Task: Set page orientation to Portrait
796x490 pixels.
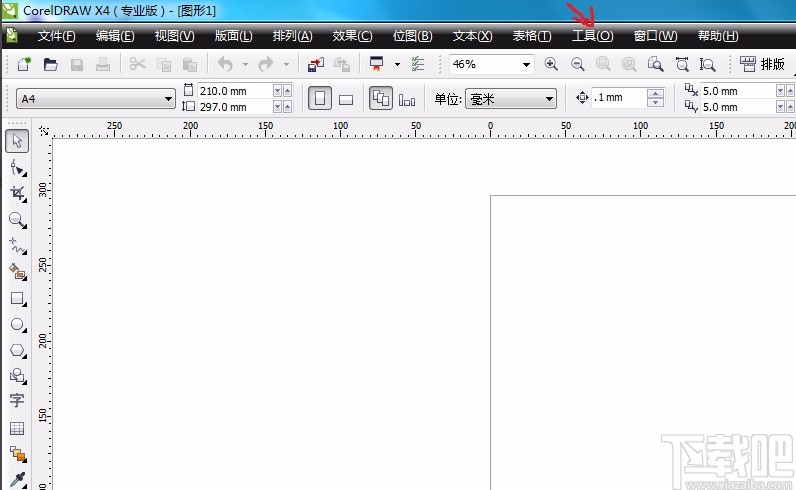Action: 320,98
